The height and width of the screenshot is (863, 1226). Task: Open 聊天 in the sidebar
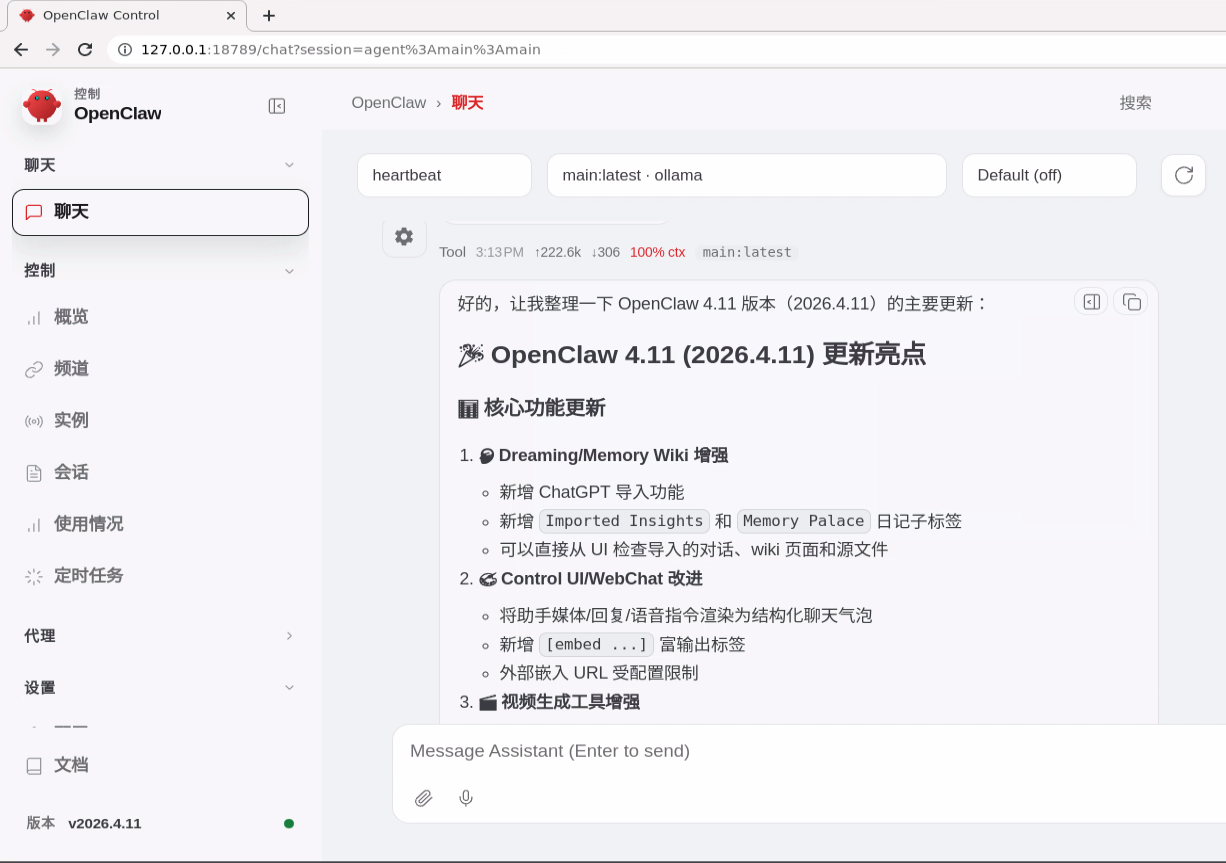pyautogui.click(x=160, y=212)
